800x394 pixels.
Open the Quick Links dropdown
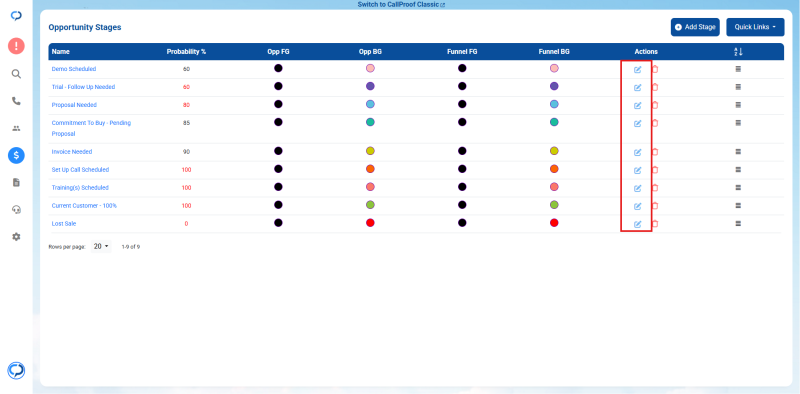(x=755, y=27)
